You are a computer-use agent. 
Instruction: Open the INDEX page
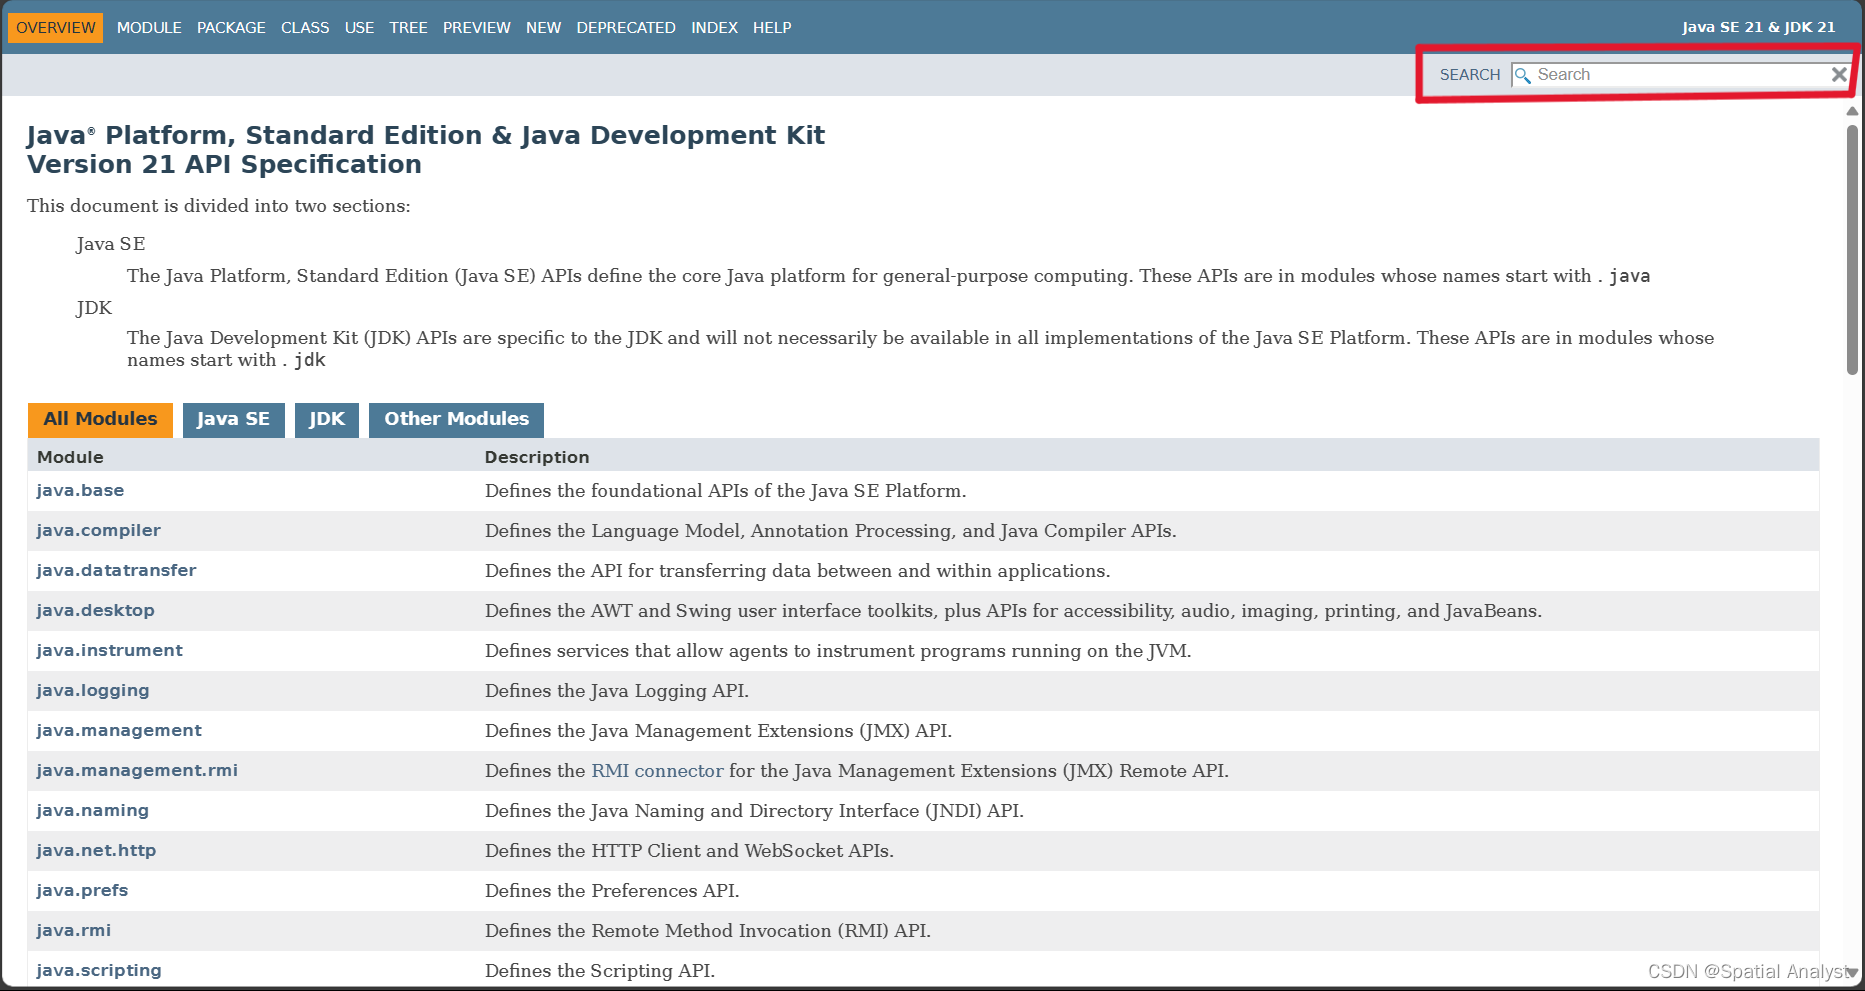(714, 28)
